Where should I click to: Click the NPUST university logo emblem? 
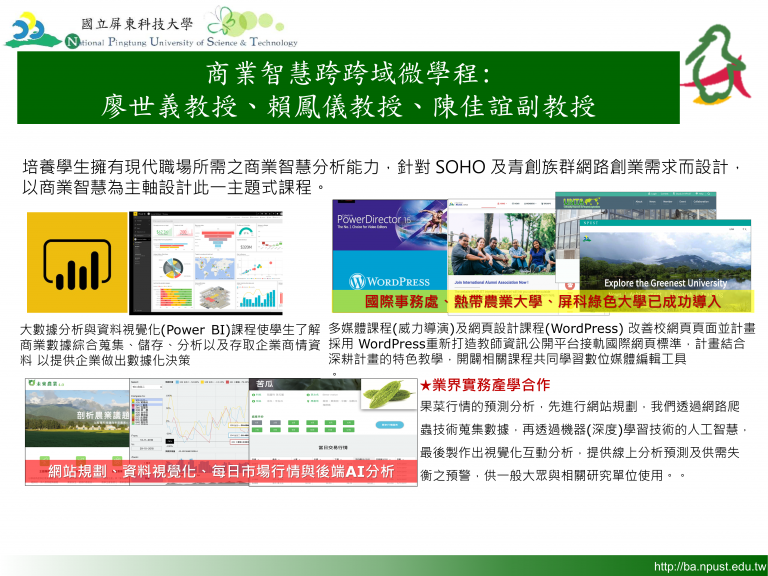(x=33, y=29)
